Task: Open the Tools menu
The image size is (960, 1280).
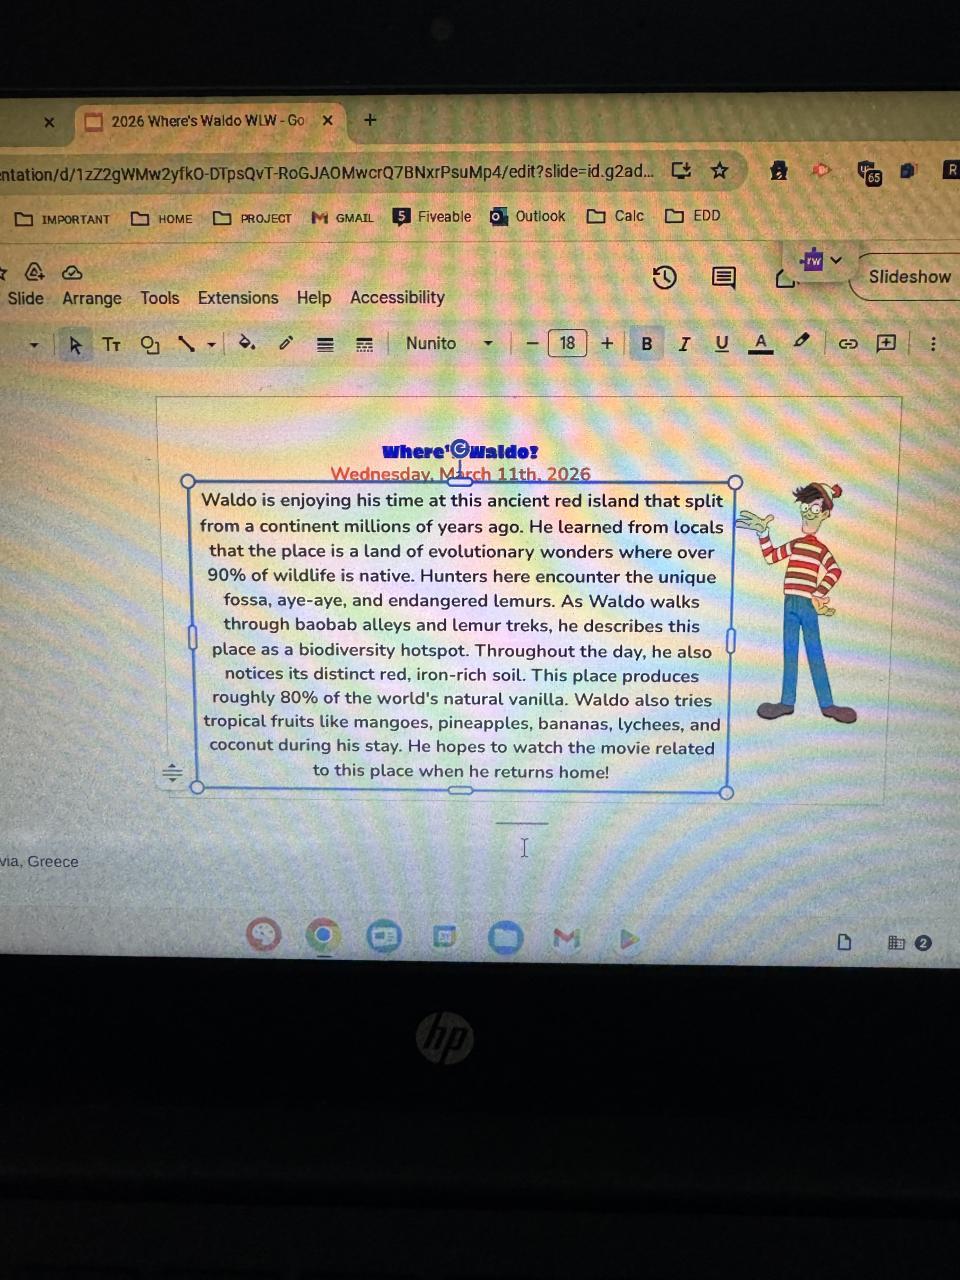Action: pos(159,298)
